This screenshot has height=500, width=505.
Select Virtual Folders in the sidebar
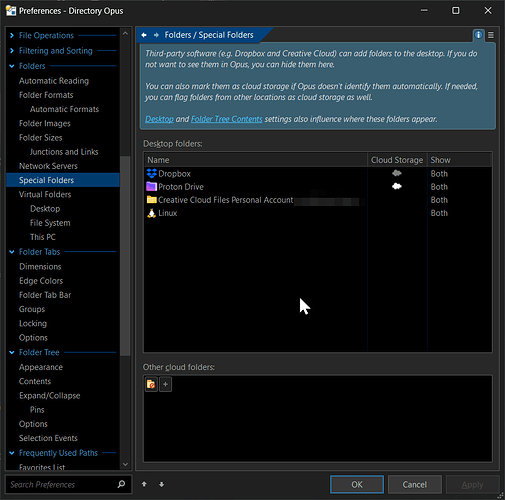(x=45, y=194)
